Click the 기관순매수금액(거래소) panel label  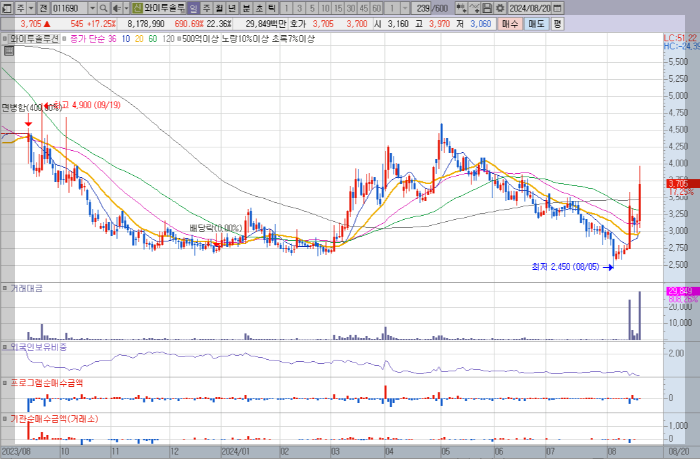click(54, 419)
